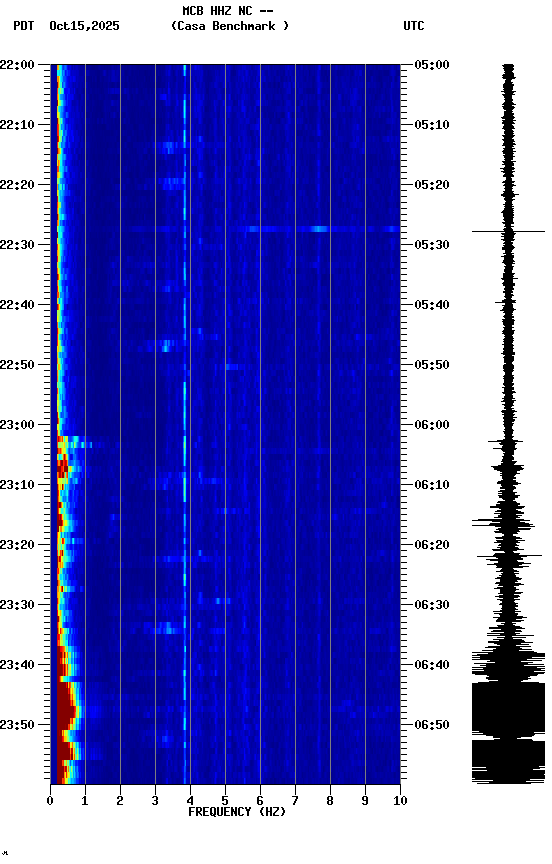Click the FREQUENCY (HZ) axis label
Viewport: 552px width, 864px height.
pyautogui.click(x=237, y=813)
